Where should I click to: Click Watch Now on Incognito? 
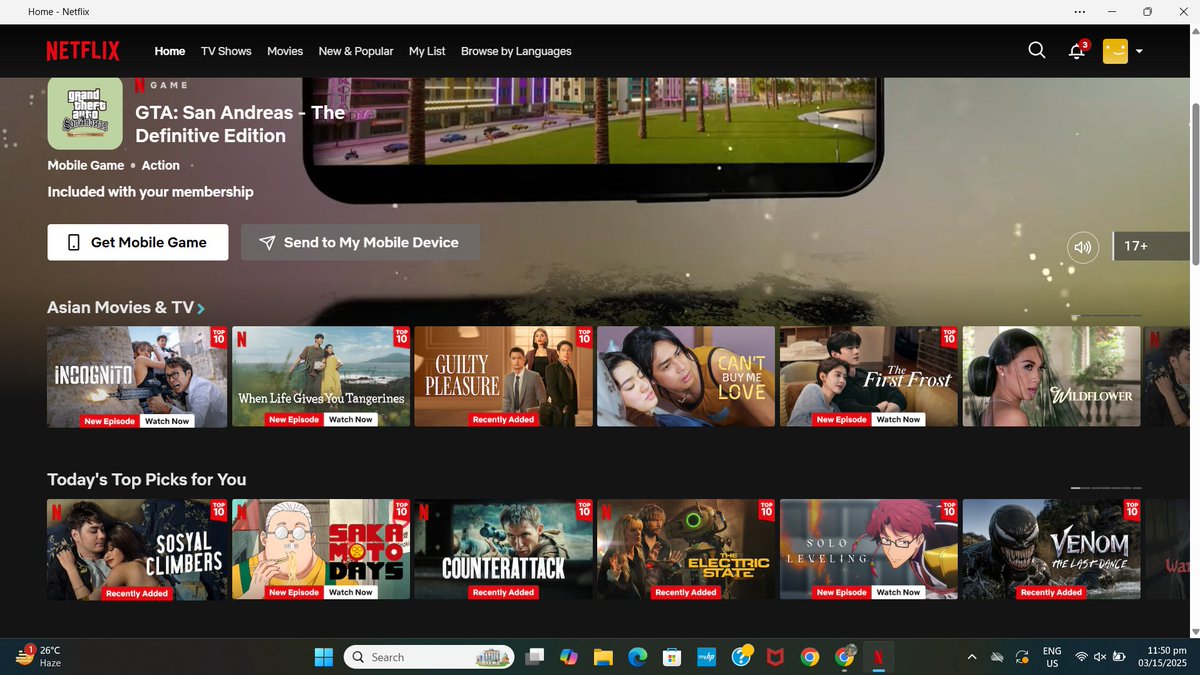coord(167,421)
